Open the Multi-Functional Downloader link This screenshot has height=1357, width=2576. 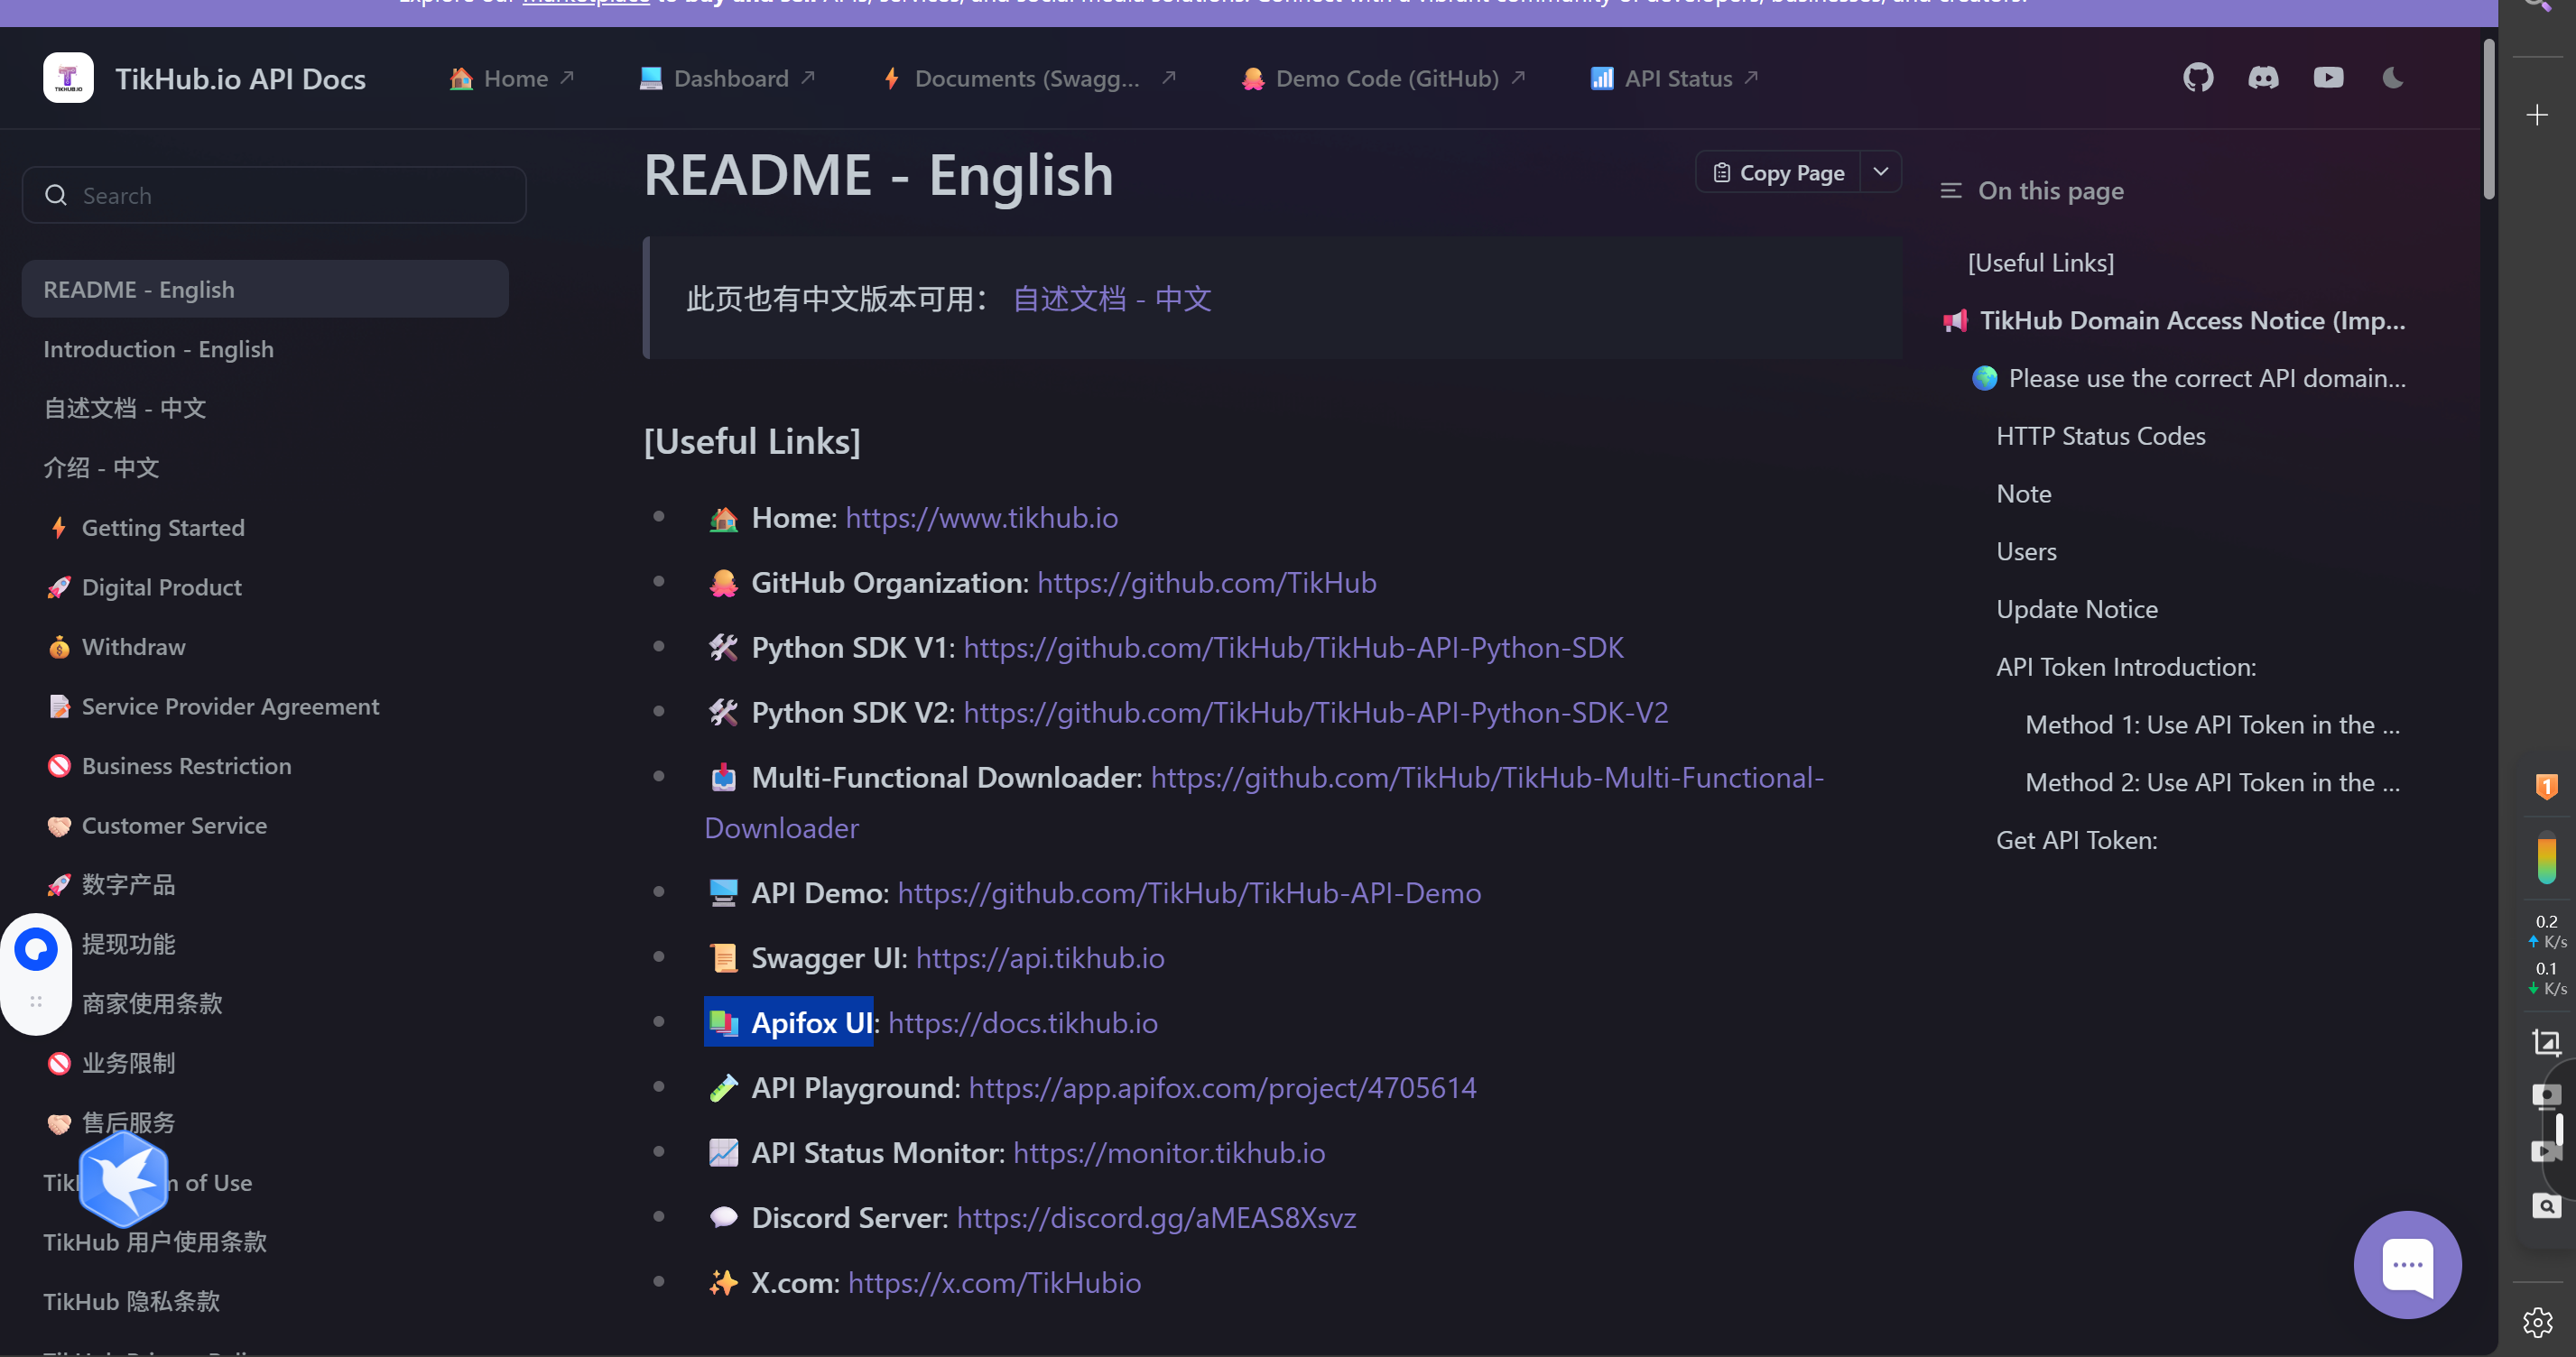pos(1487,778)
